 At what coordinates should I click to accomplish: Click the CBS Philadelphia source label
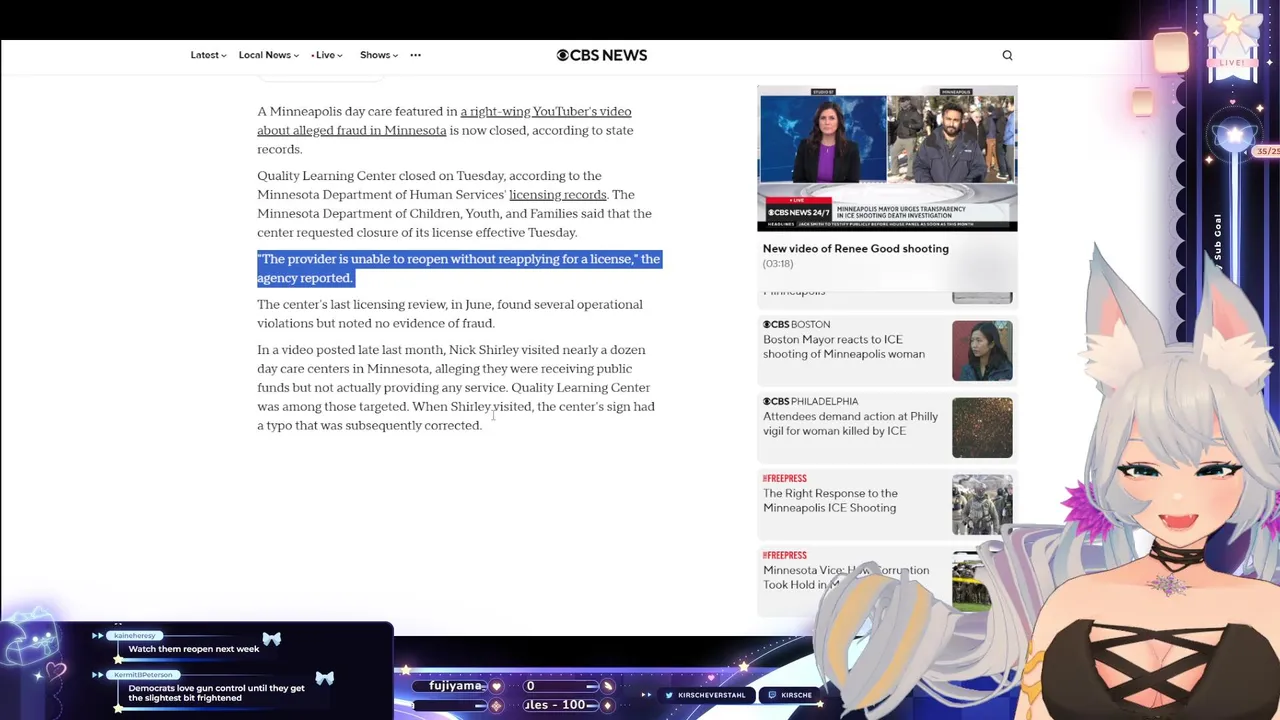click(810, 401)
